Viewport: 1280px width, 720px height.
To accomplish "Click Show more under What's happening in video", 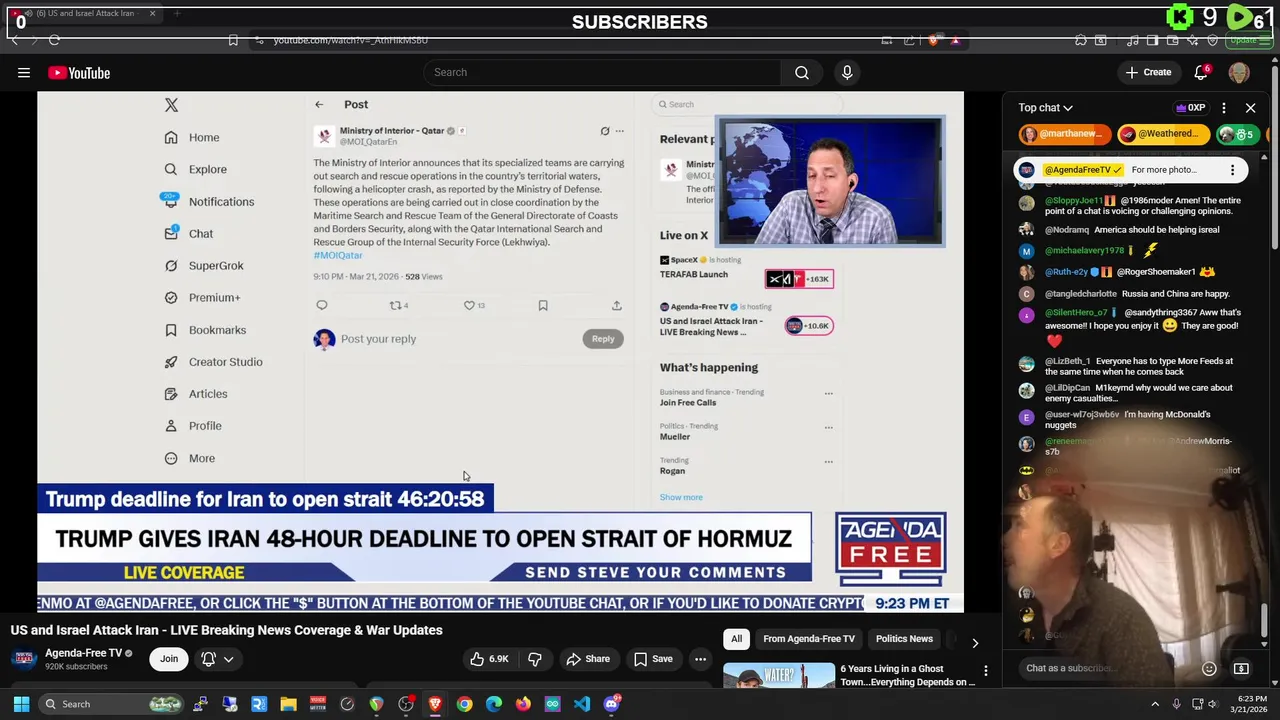I will pyautogui.click(x=681, y=497).
